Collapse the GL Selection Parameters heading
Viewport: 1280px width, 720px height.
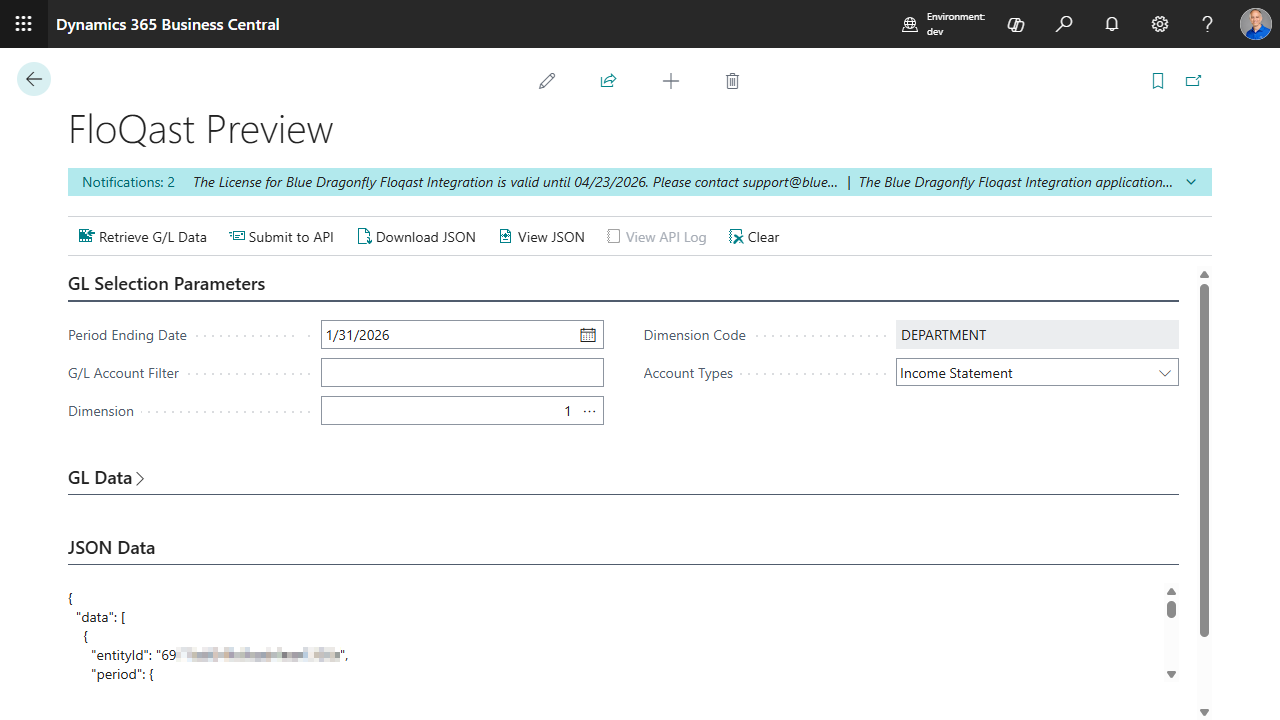point(166,284)
